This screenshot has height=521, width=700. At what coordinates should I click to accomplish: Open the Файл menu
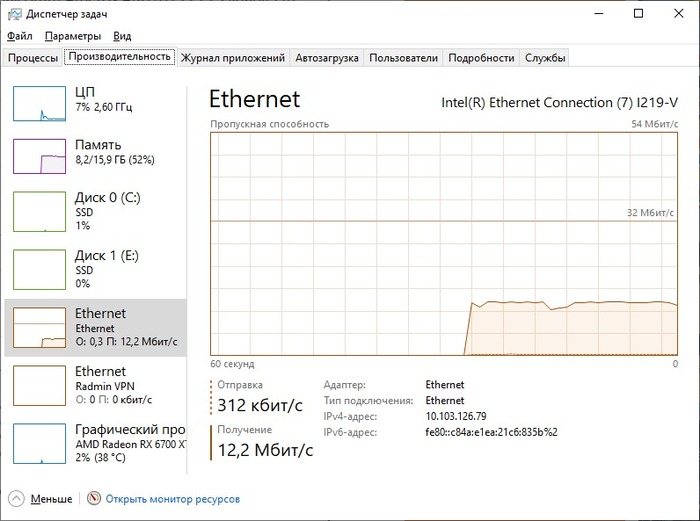pyautogui.click(x=19, y=36)
